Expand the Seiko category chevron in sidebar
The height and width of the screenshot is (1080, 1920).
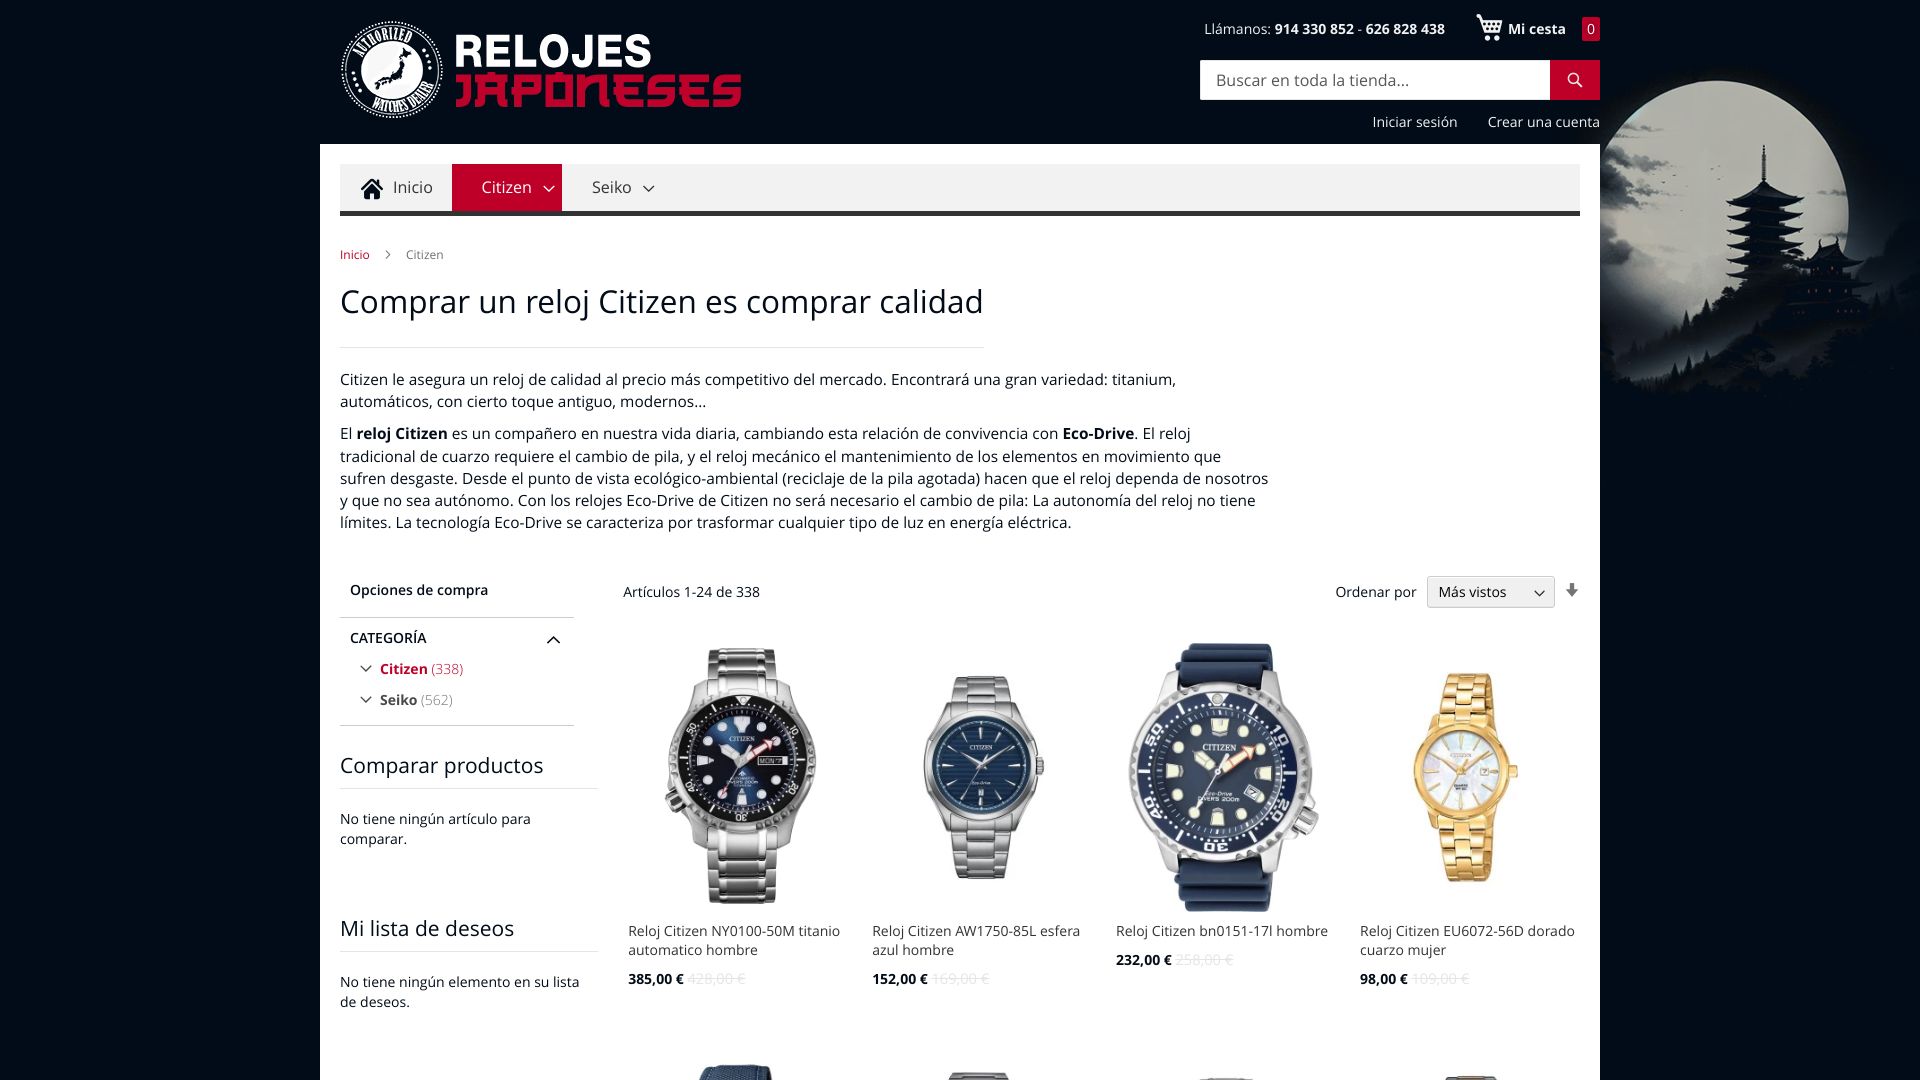pyautogui.click(x=366, y=700)
